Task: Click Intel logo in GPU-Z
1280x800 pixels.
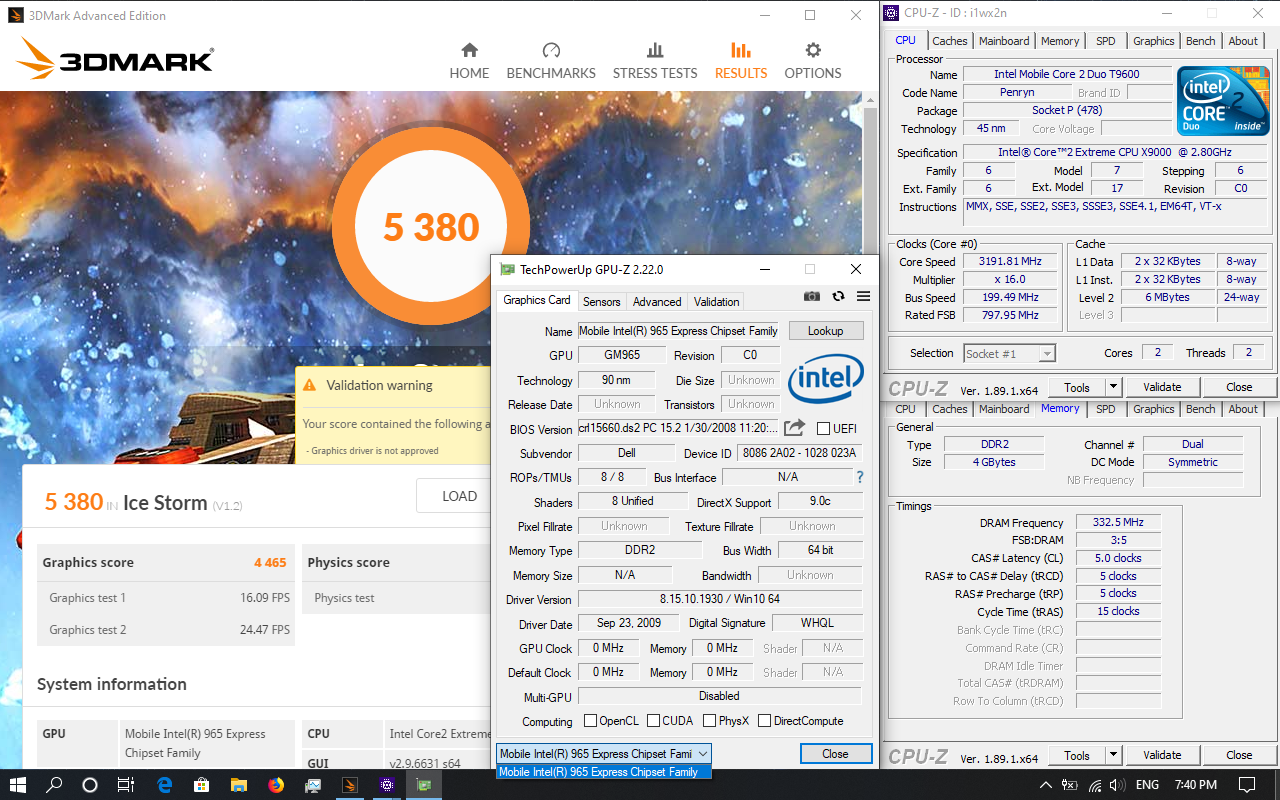Action: click(x=826, y=379)
